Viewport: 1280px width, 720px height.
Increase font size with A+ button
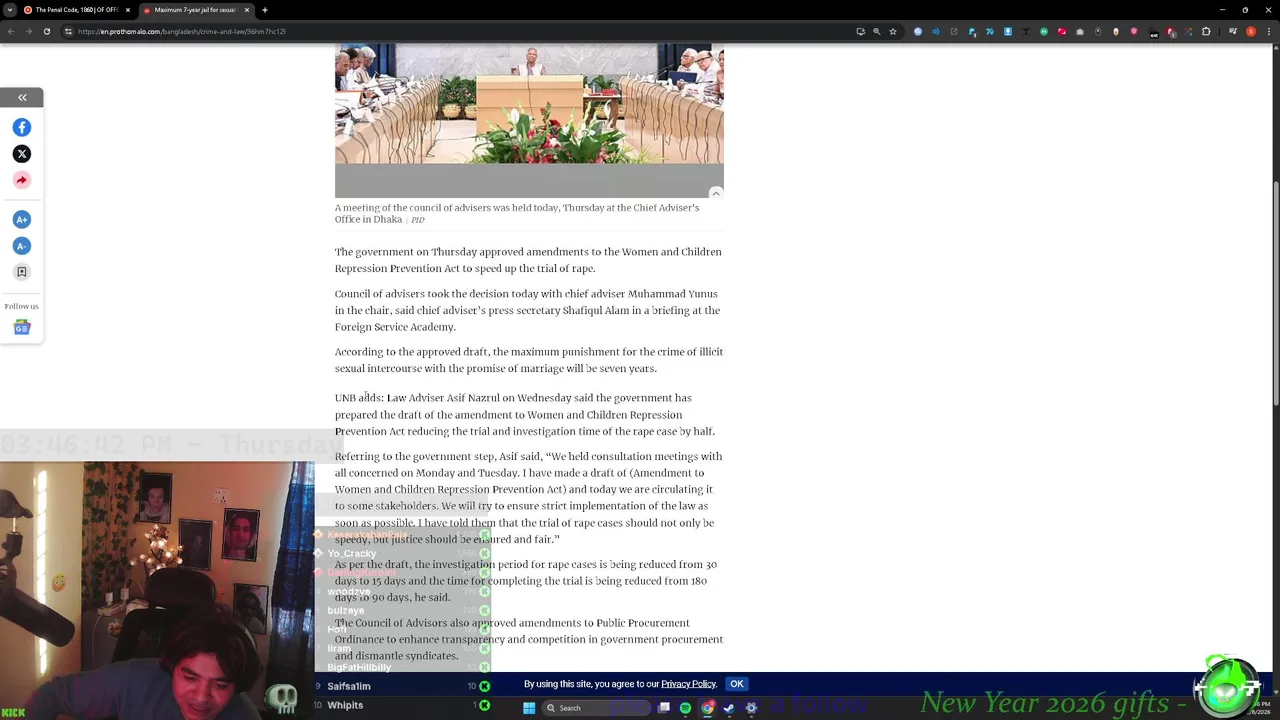point(22,219)
